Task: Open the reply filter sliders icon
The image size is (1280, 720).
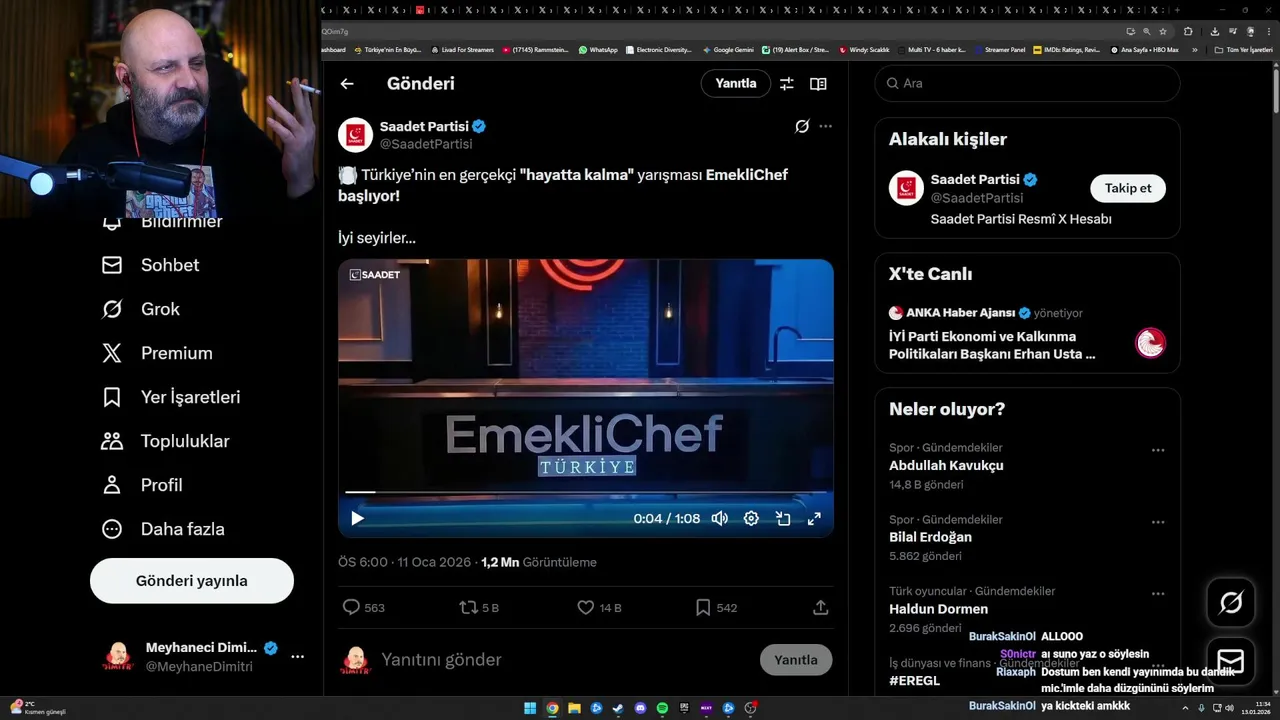Action: (787, 84)
